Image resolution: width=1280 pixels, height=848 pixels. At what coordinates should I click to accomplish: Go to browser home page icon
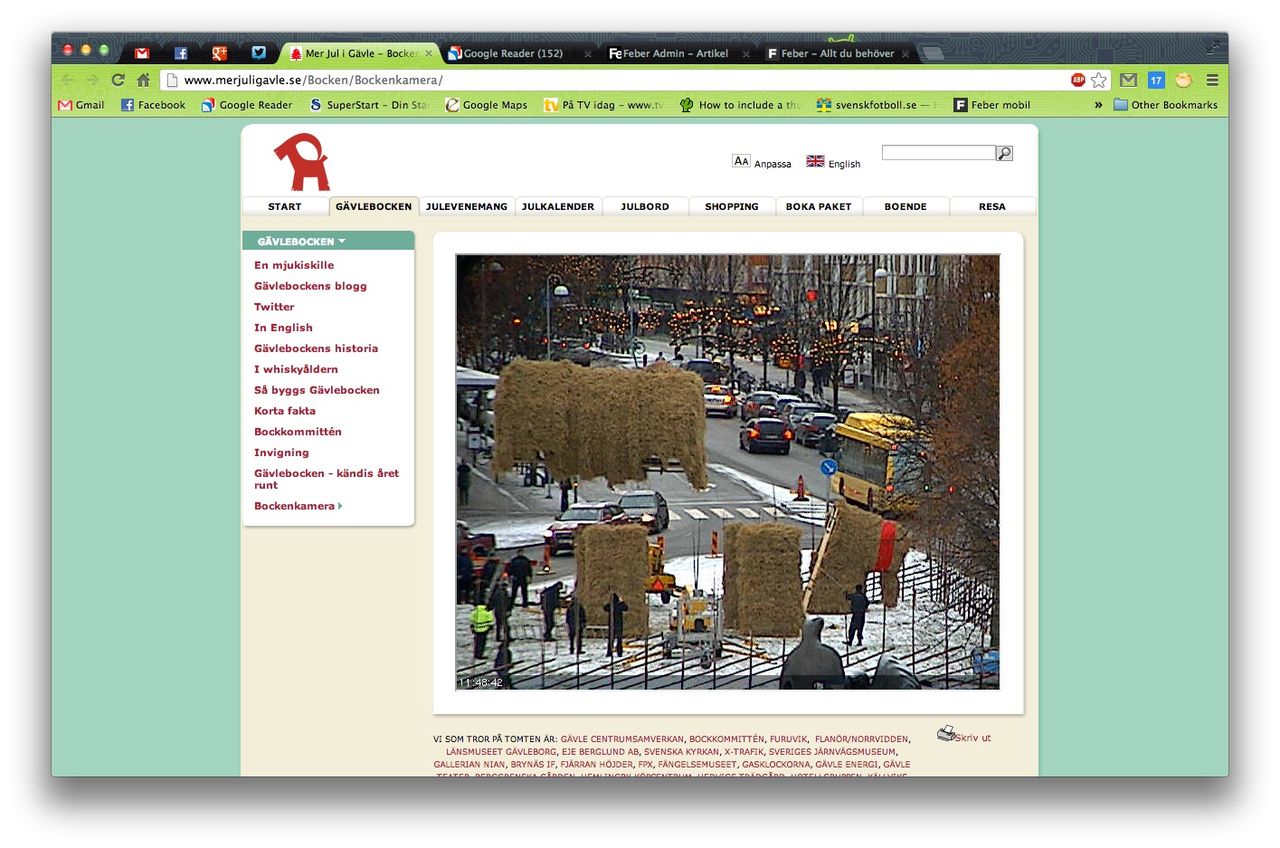point(143,80)
